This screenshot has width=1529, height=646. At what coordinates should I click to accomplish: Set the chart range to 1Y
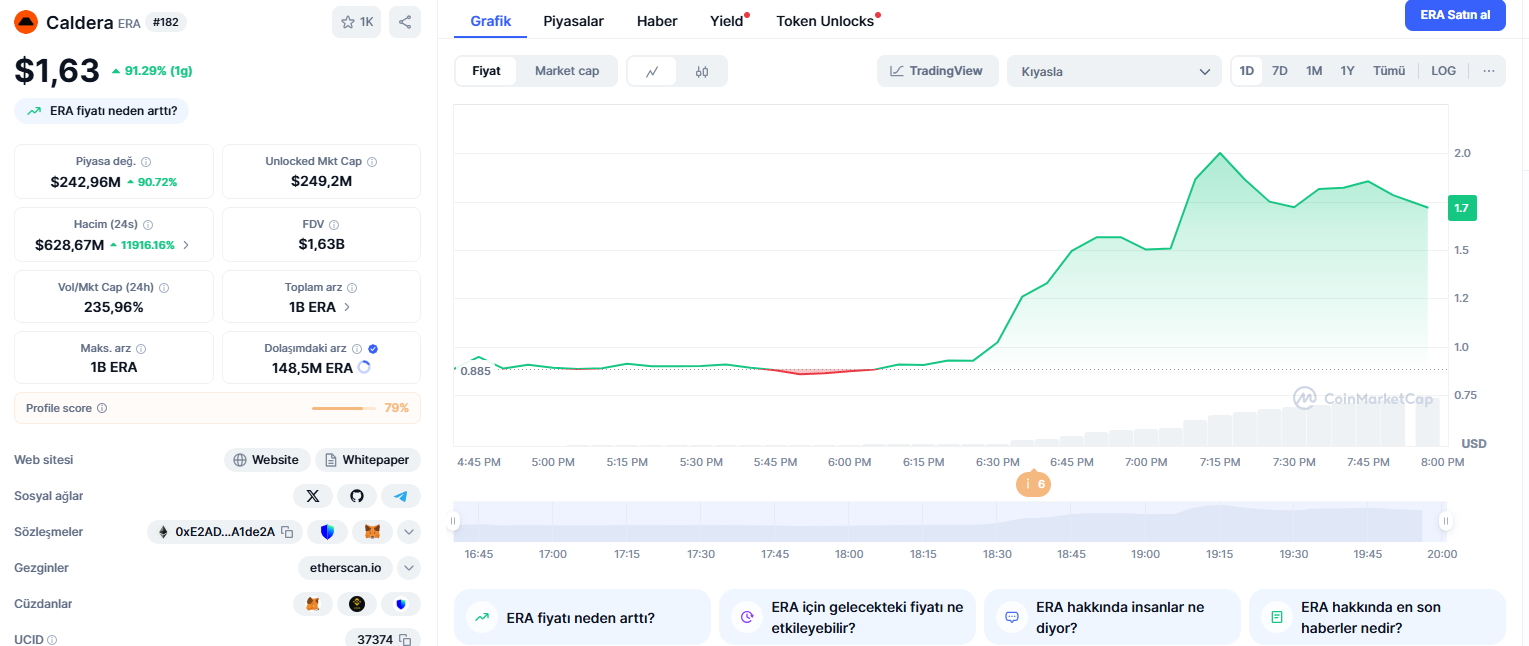coord(1347,71)
